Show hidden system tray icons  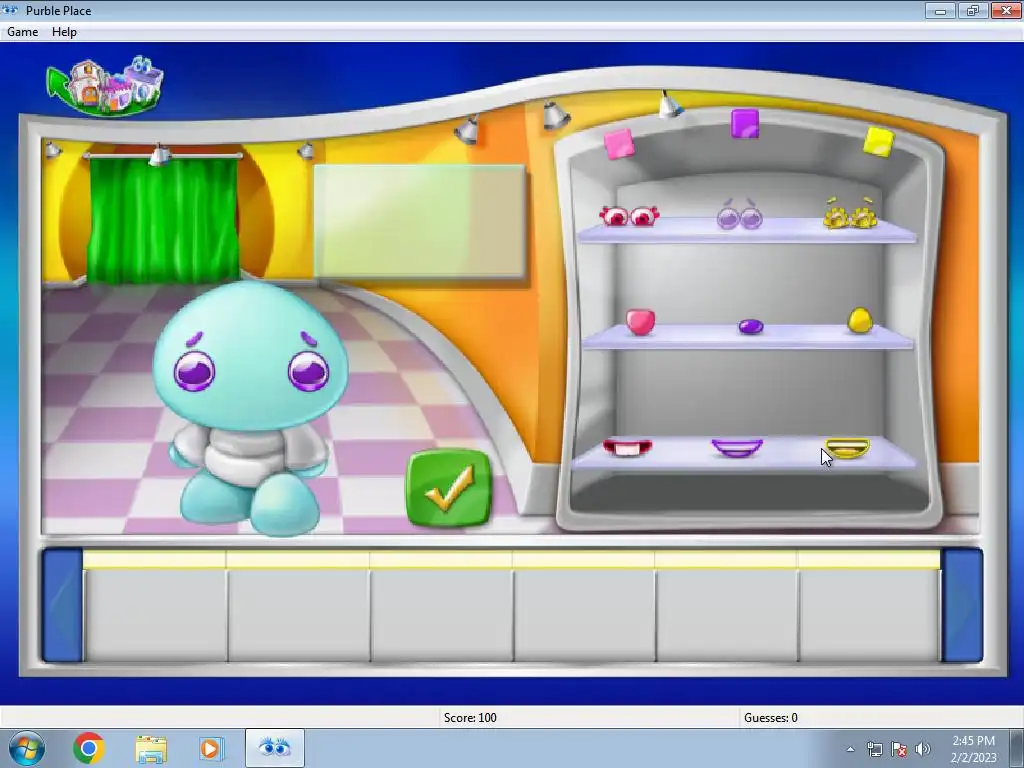click(x=850, y=749)
